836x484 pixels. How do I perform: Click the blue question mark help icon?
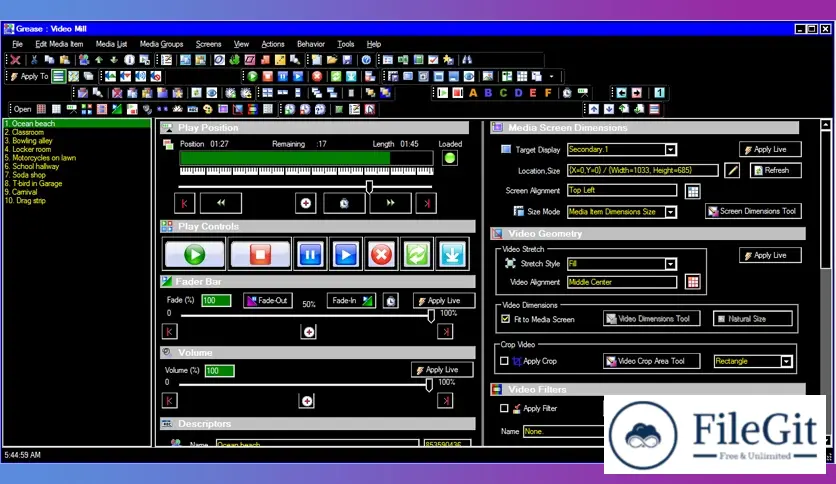coord(366,60)
